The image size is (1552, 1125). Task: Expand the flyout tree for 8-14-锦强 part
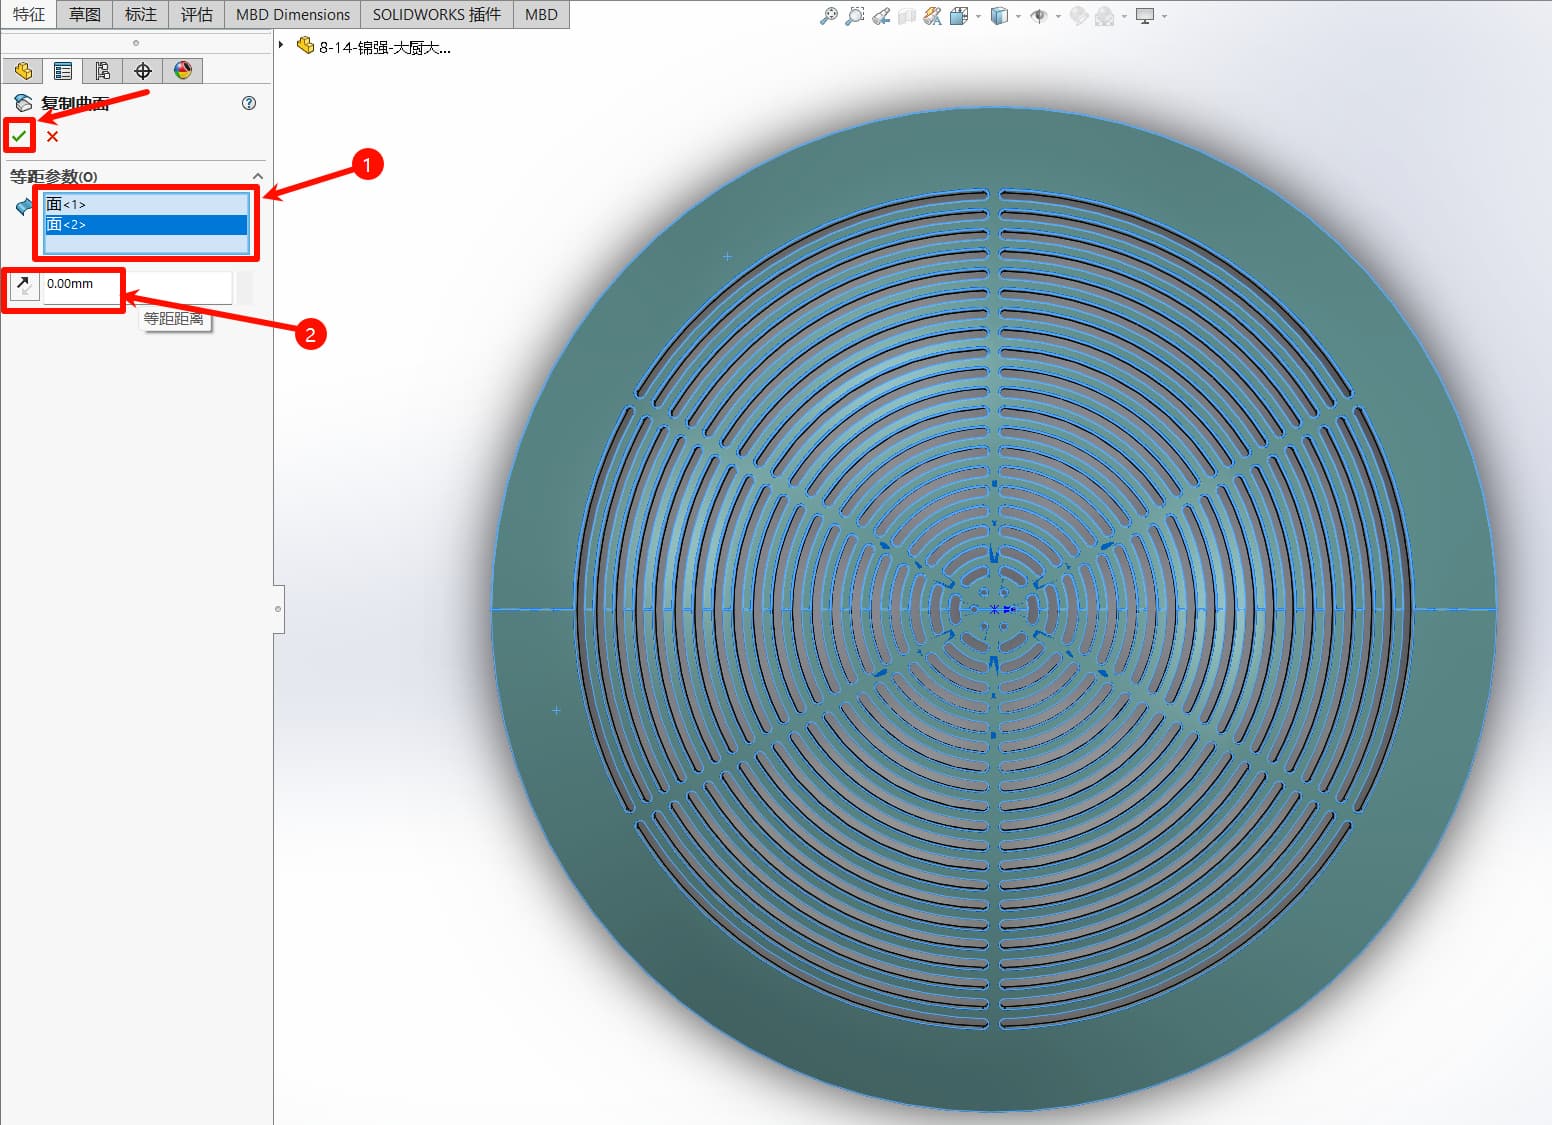(281, 45)
